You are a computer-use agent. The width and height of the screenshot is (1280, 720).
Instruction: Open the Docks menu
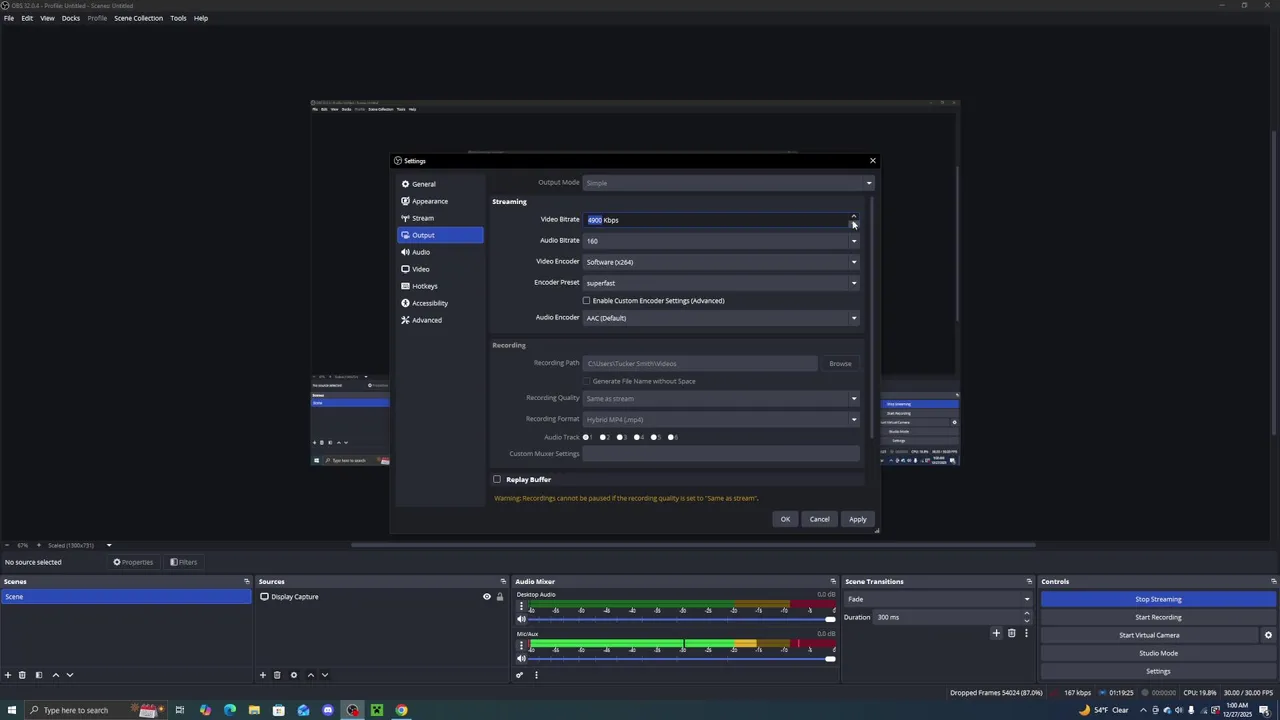pos(71,18)
